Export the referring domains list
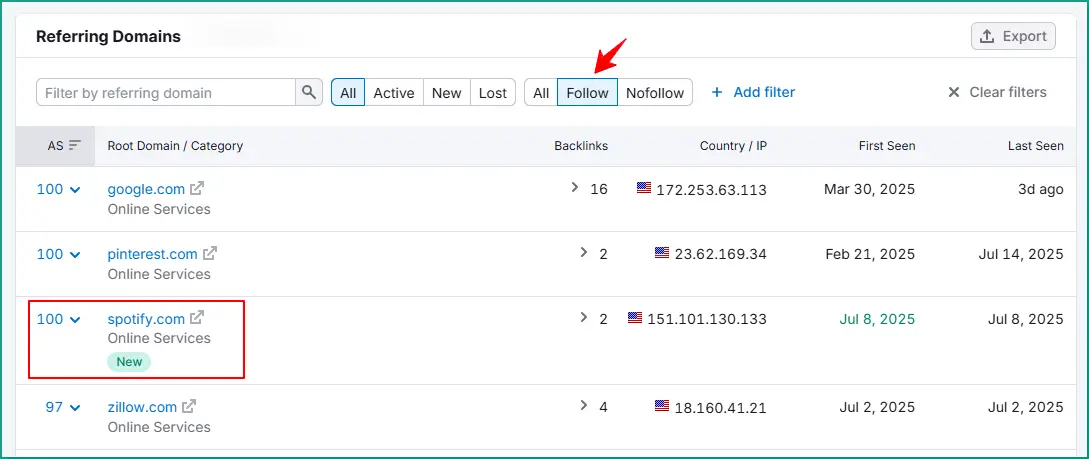1089x459 pixels. [x=1013, y=36]
